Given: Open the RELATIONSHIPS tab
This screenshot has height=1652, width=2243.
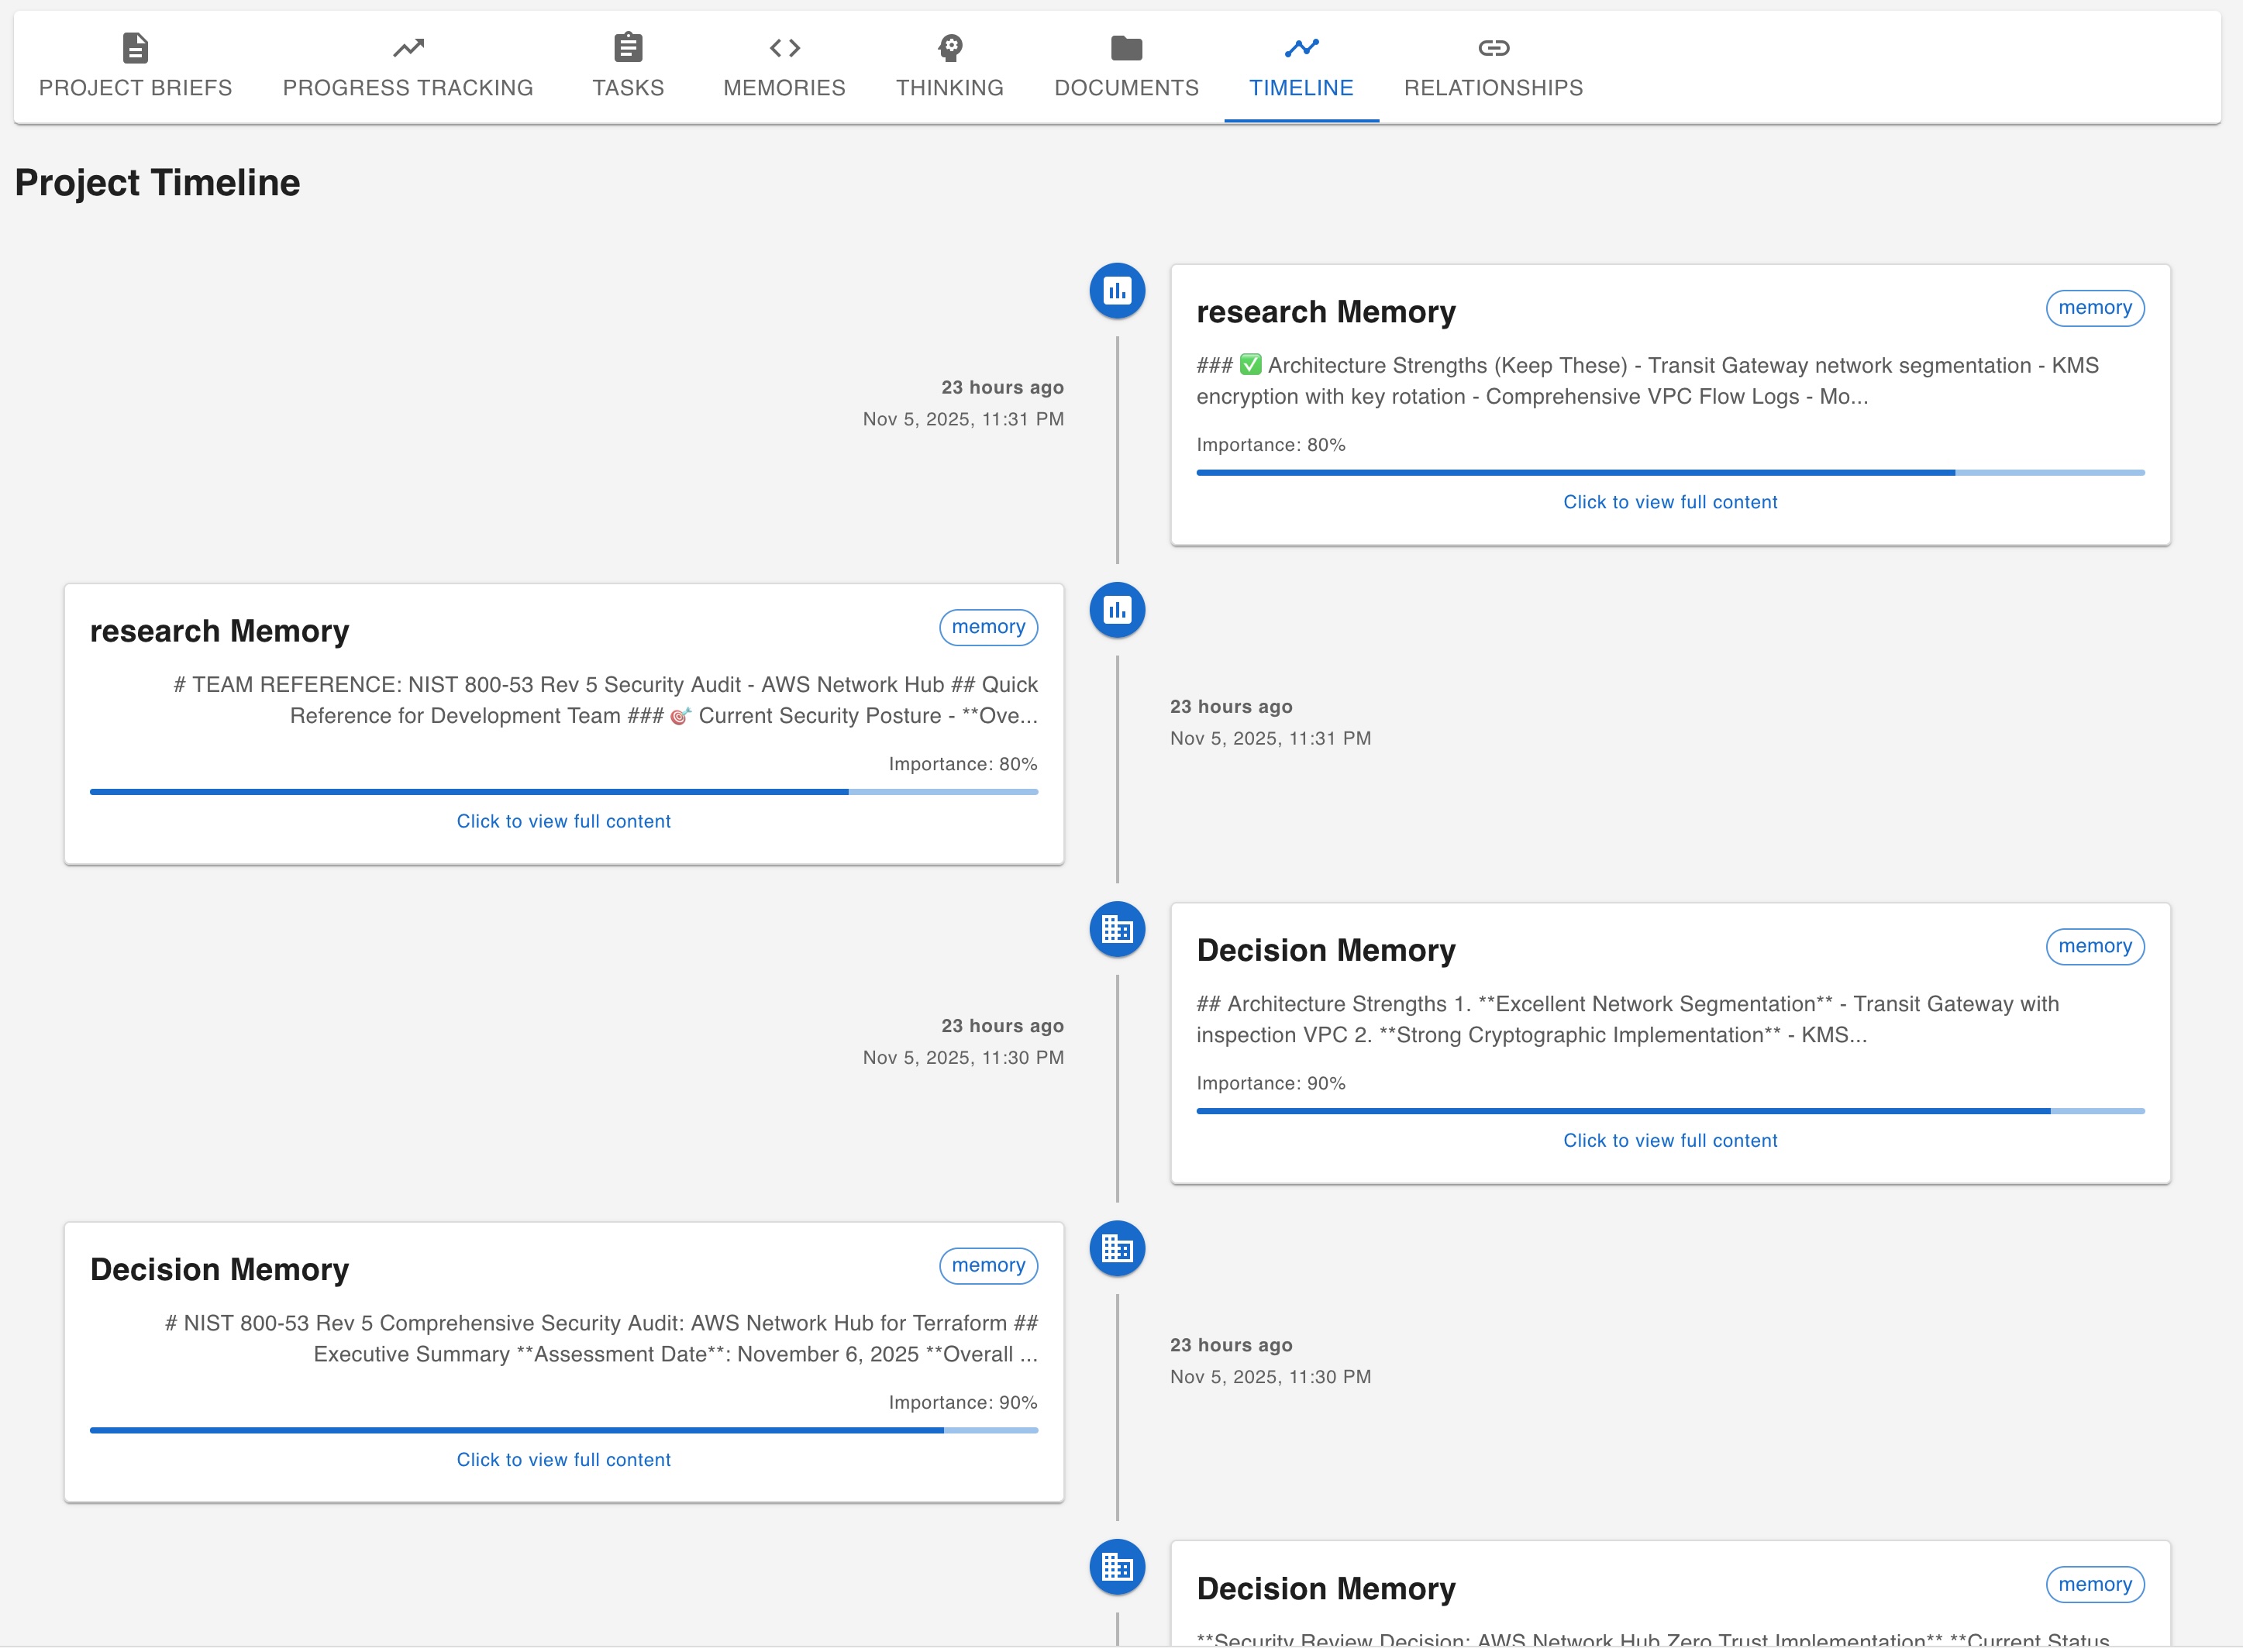Looking at the screenshot, I should click(1493, 87).
